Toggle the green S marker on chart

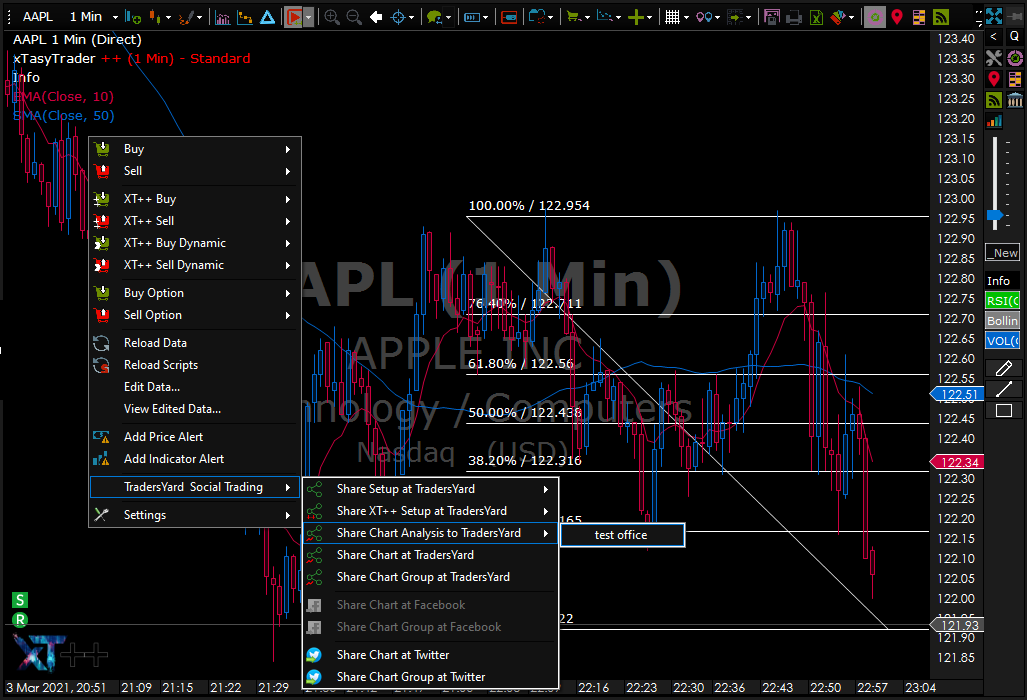[20, 600]
